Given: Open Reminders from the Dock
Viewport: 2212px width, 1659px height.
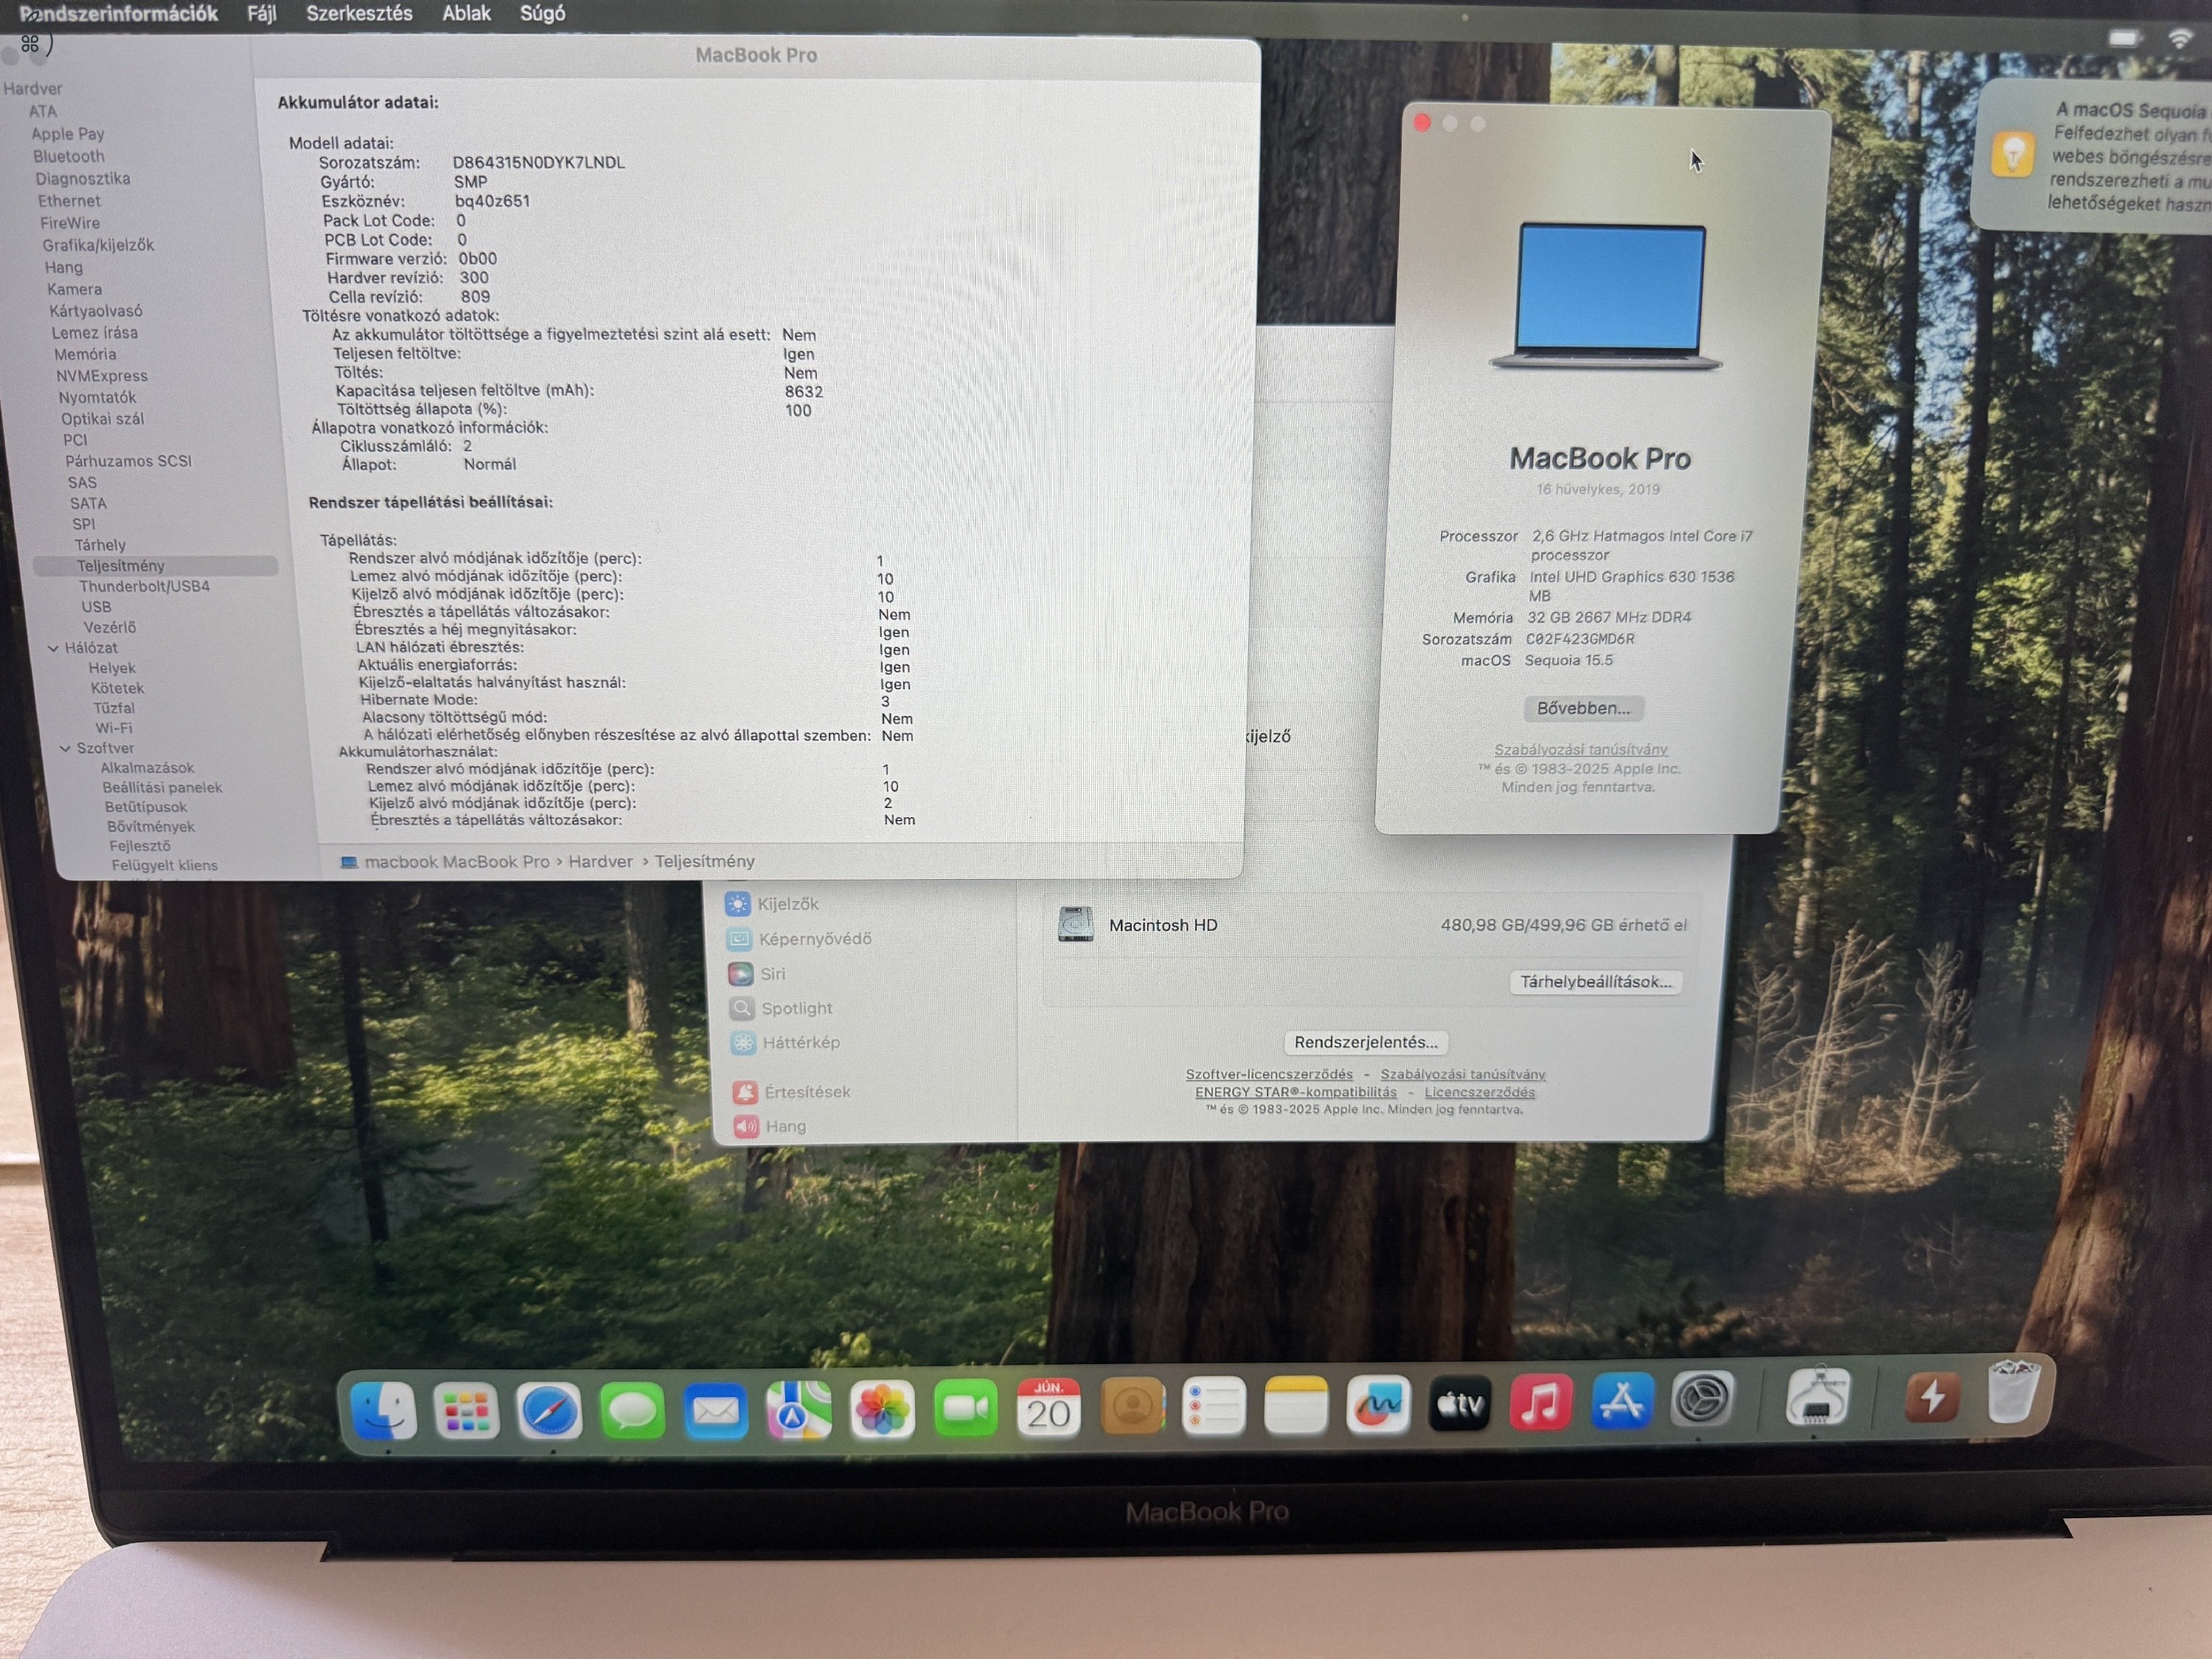Looking at the screenshot, I should coord(1213,1406).
